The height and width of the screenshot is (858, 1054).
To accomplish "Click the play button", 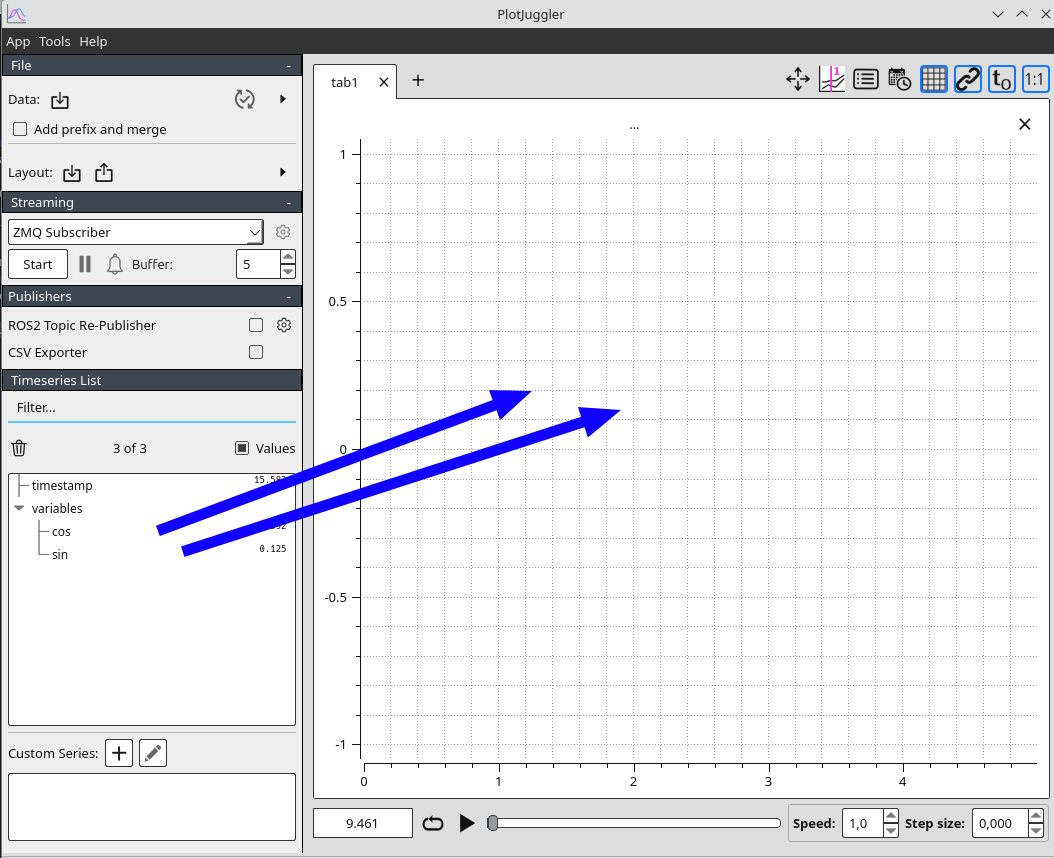I will (x=467, y=823).
